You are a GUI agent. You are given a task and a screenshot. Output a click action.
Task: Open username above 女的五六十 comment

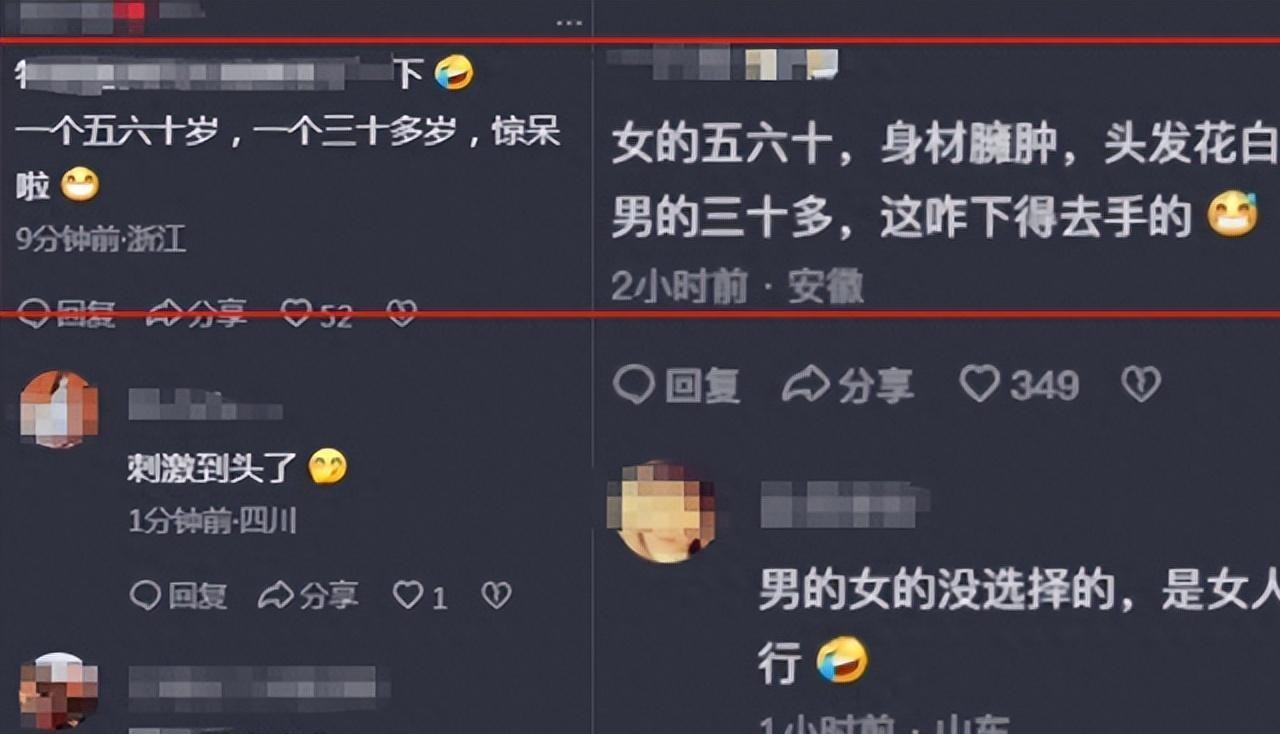(722, 62)
